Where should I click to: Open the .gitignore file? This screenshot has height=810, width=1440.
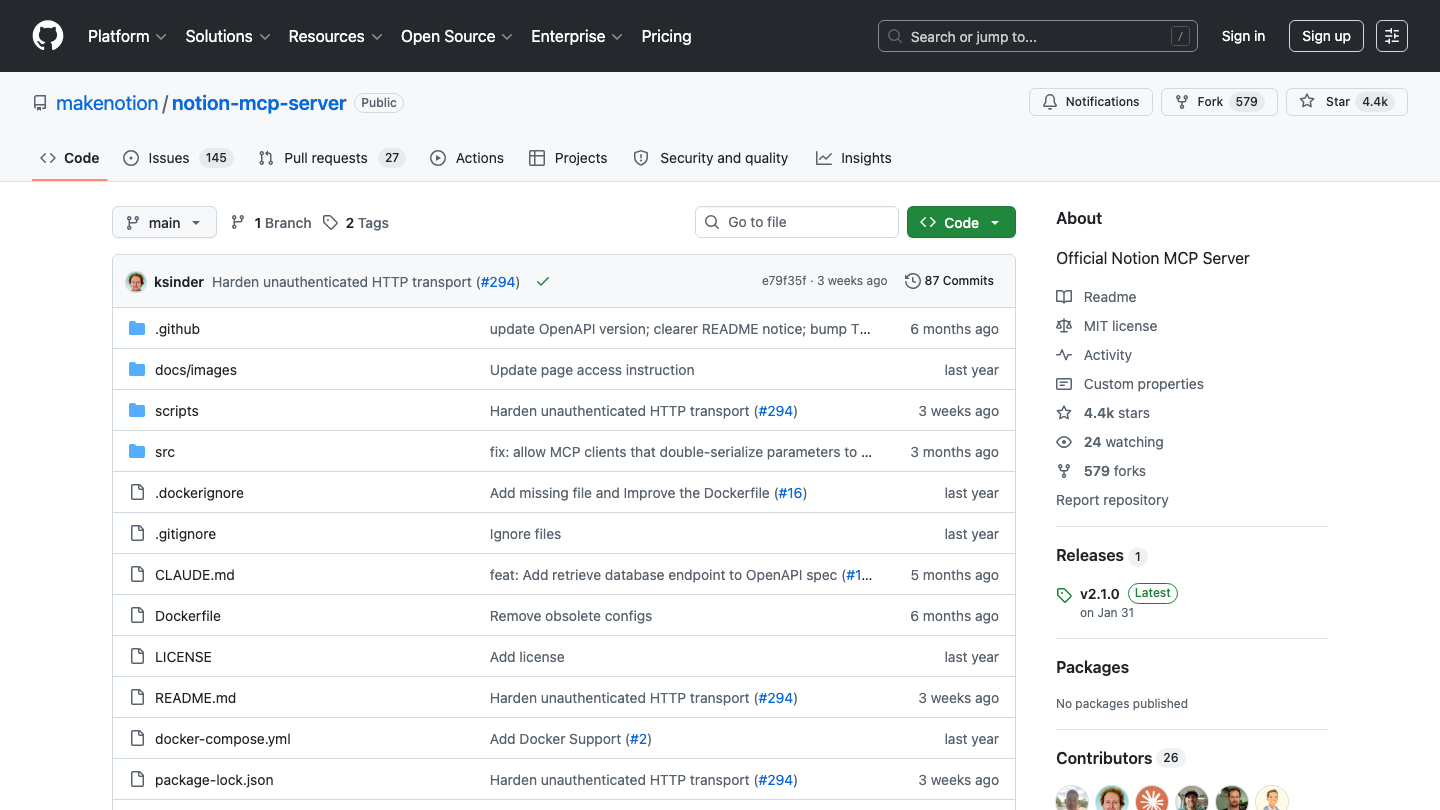185,534
